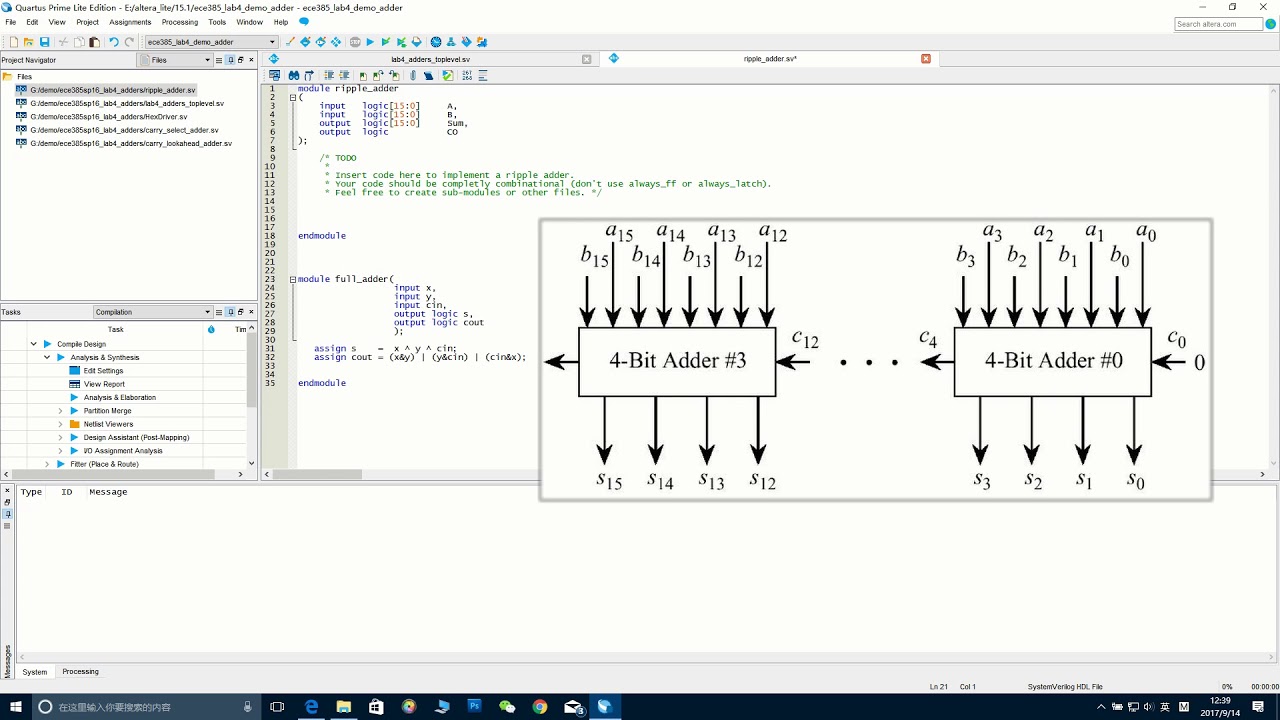Screen dimensions: 1280x720
Task: Click the Decrease Indent editor icon
Action: pyautogui.click(x=344, y=75)
